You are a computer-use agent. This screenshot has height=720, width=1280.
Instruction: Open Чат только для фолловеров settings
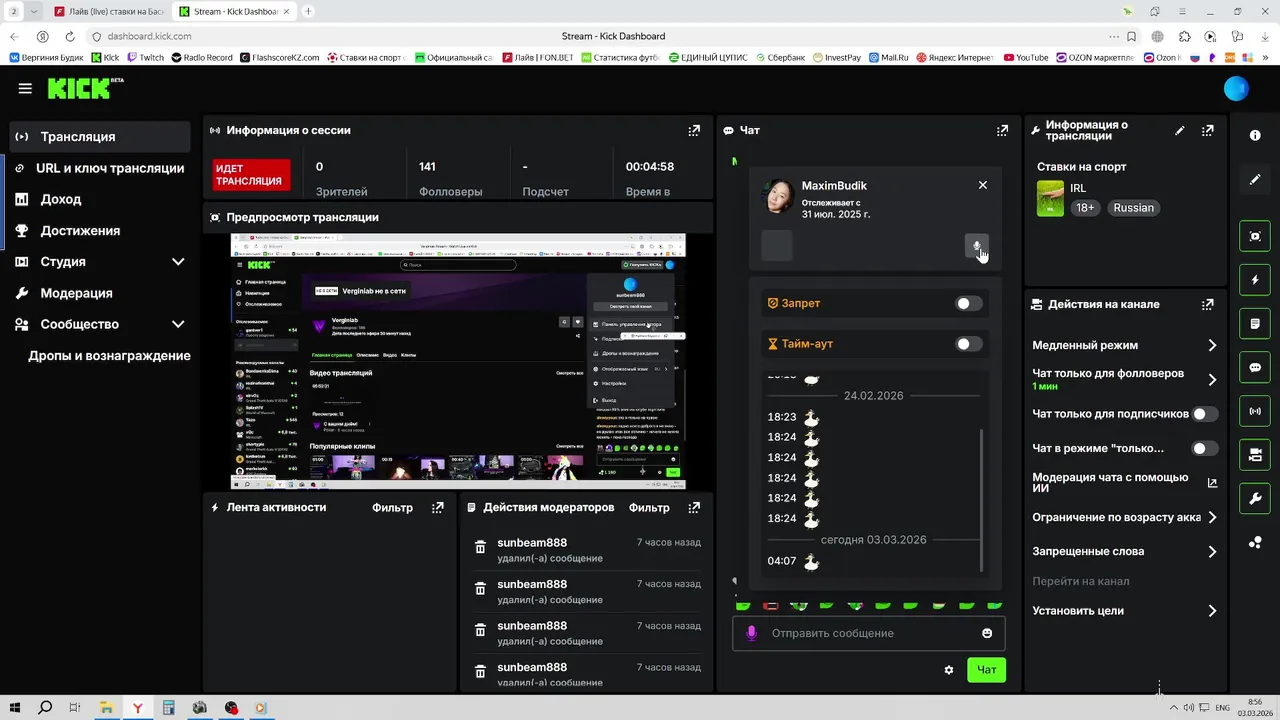tap(1125, 379)
